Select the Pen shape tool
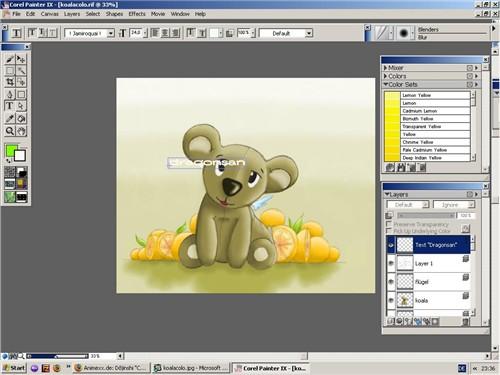Screen dimensions: 500x375 click(x=10, y=94)
